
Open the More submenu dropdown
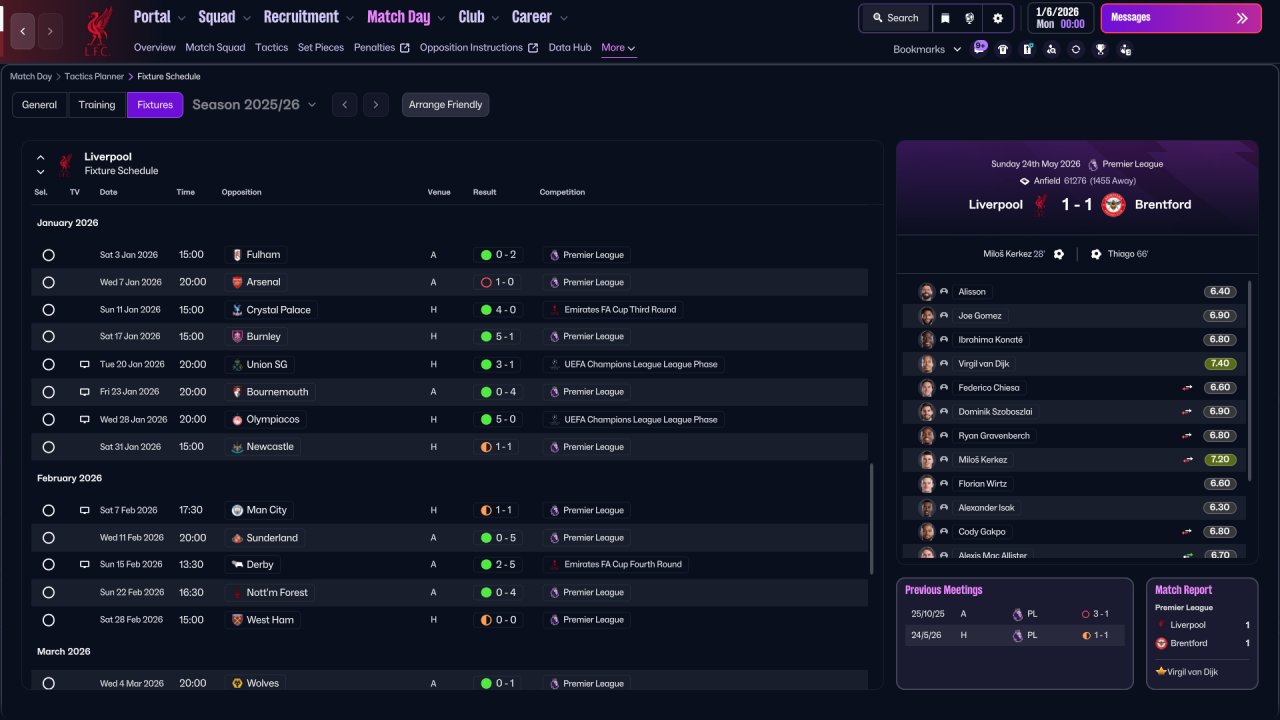tap(618, 48)
